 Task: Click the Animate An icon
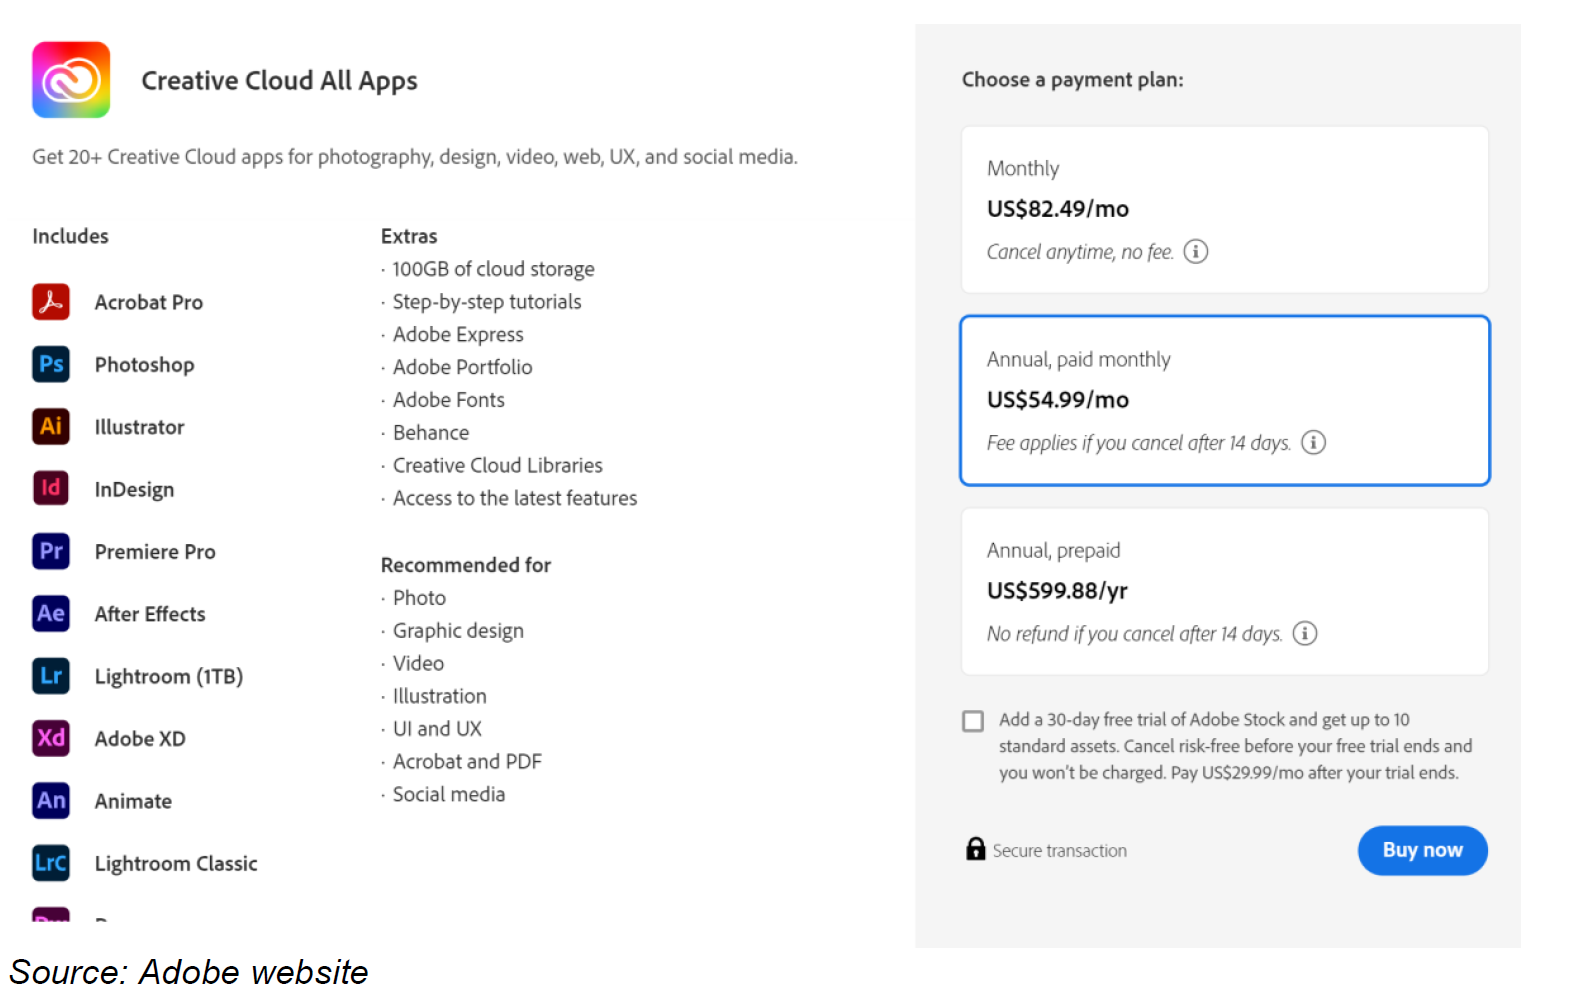[51, 800]
